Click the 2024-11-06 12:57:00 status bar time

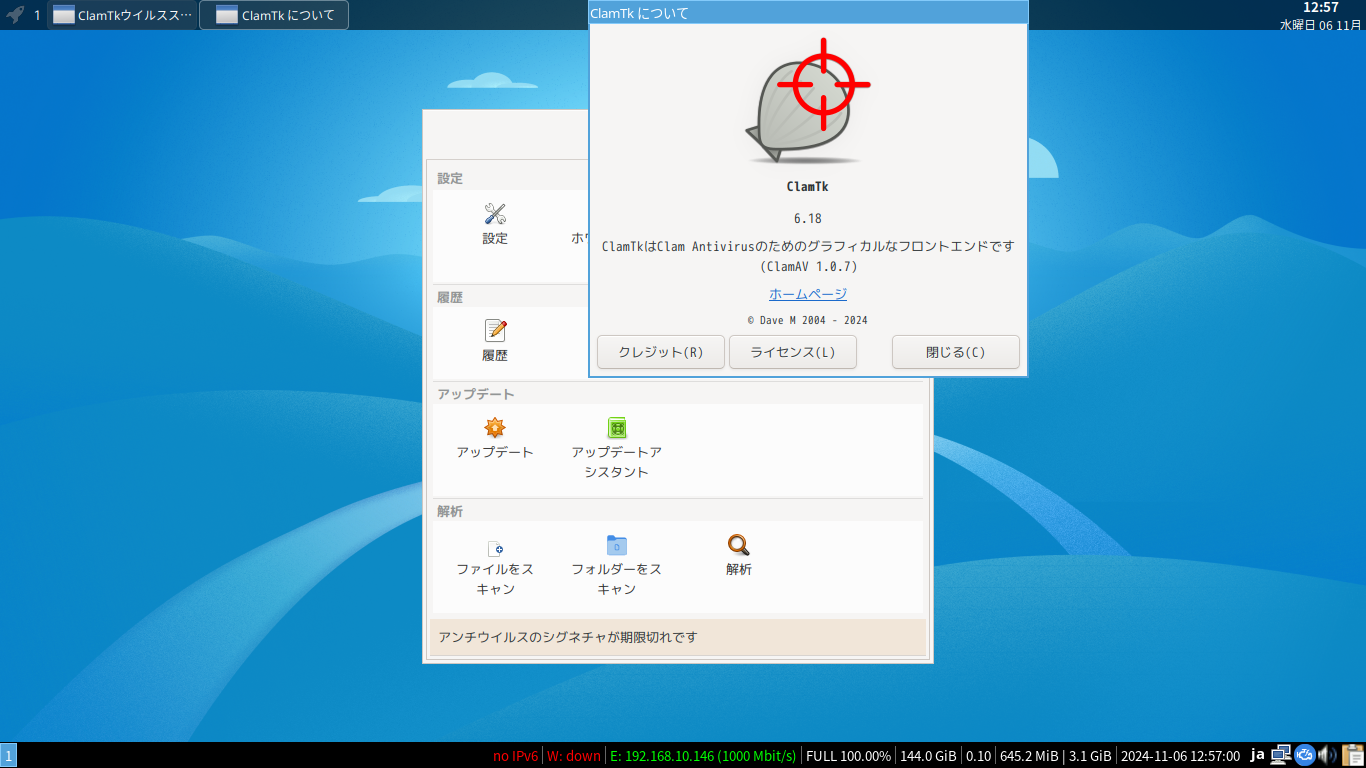(x=1181, y=756)
